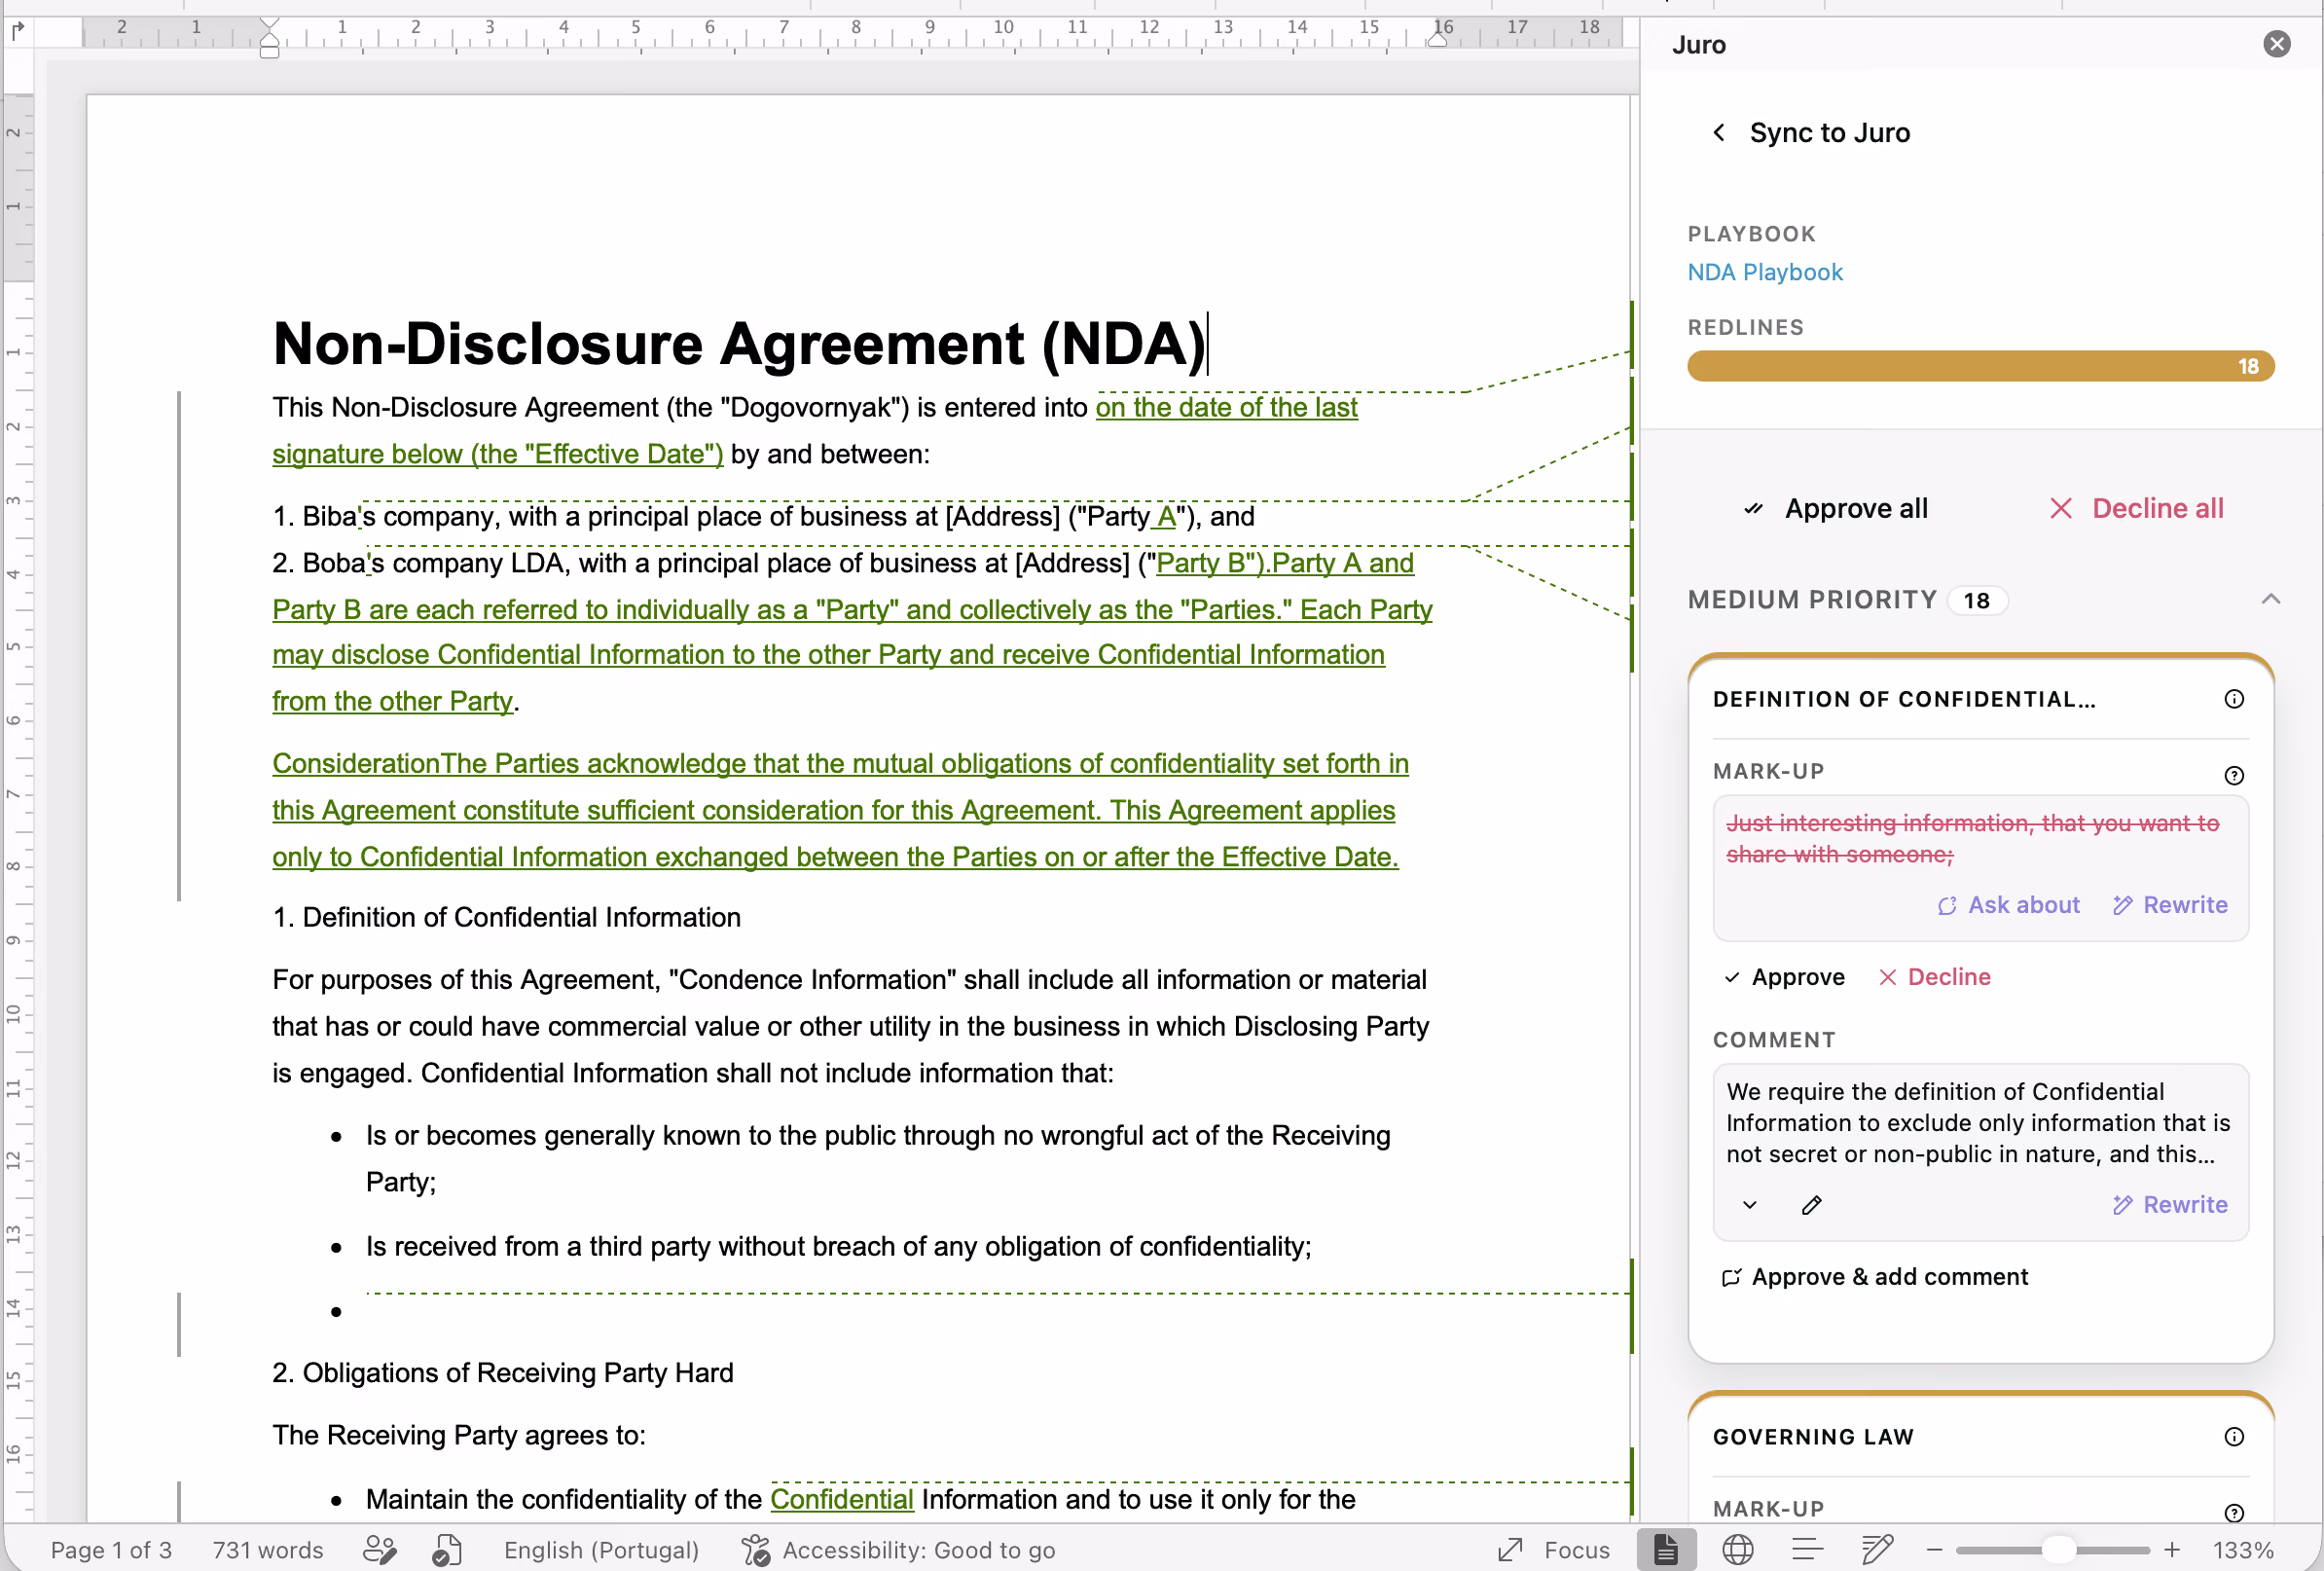The image size is (2324, 1571).
Task: Switch to Outline view
Action: tap(1807, 1550)
